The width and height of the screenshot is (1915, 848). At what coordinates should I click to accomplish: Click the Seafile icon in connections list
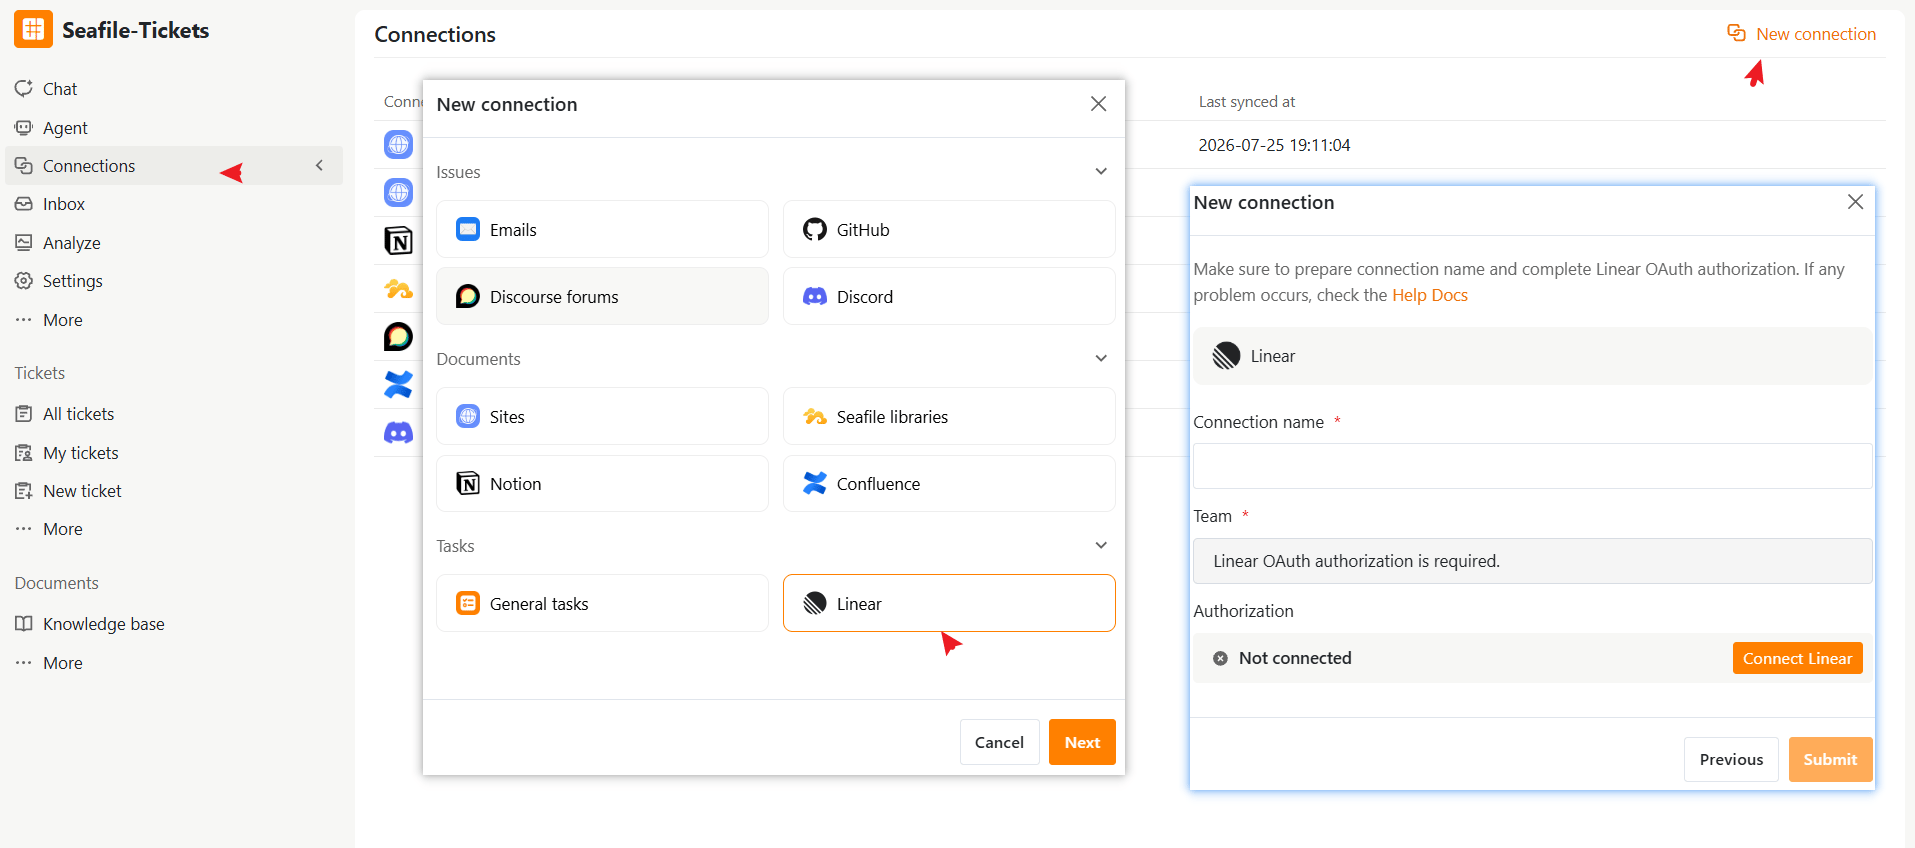(398, 289)
